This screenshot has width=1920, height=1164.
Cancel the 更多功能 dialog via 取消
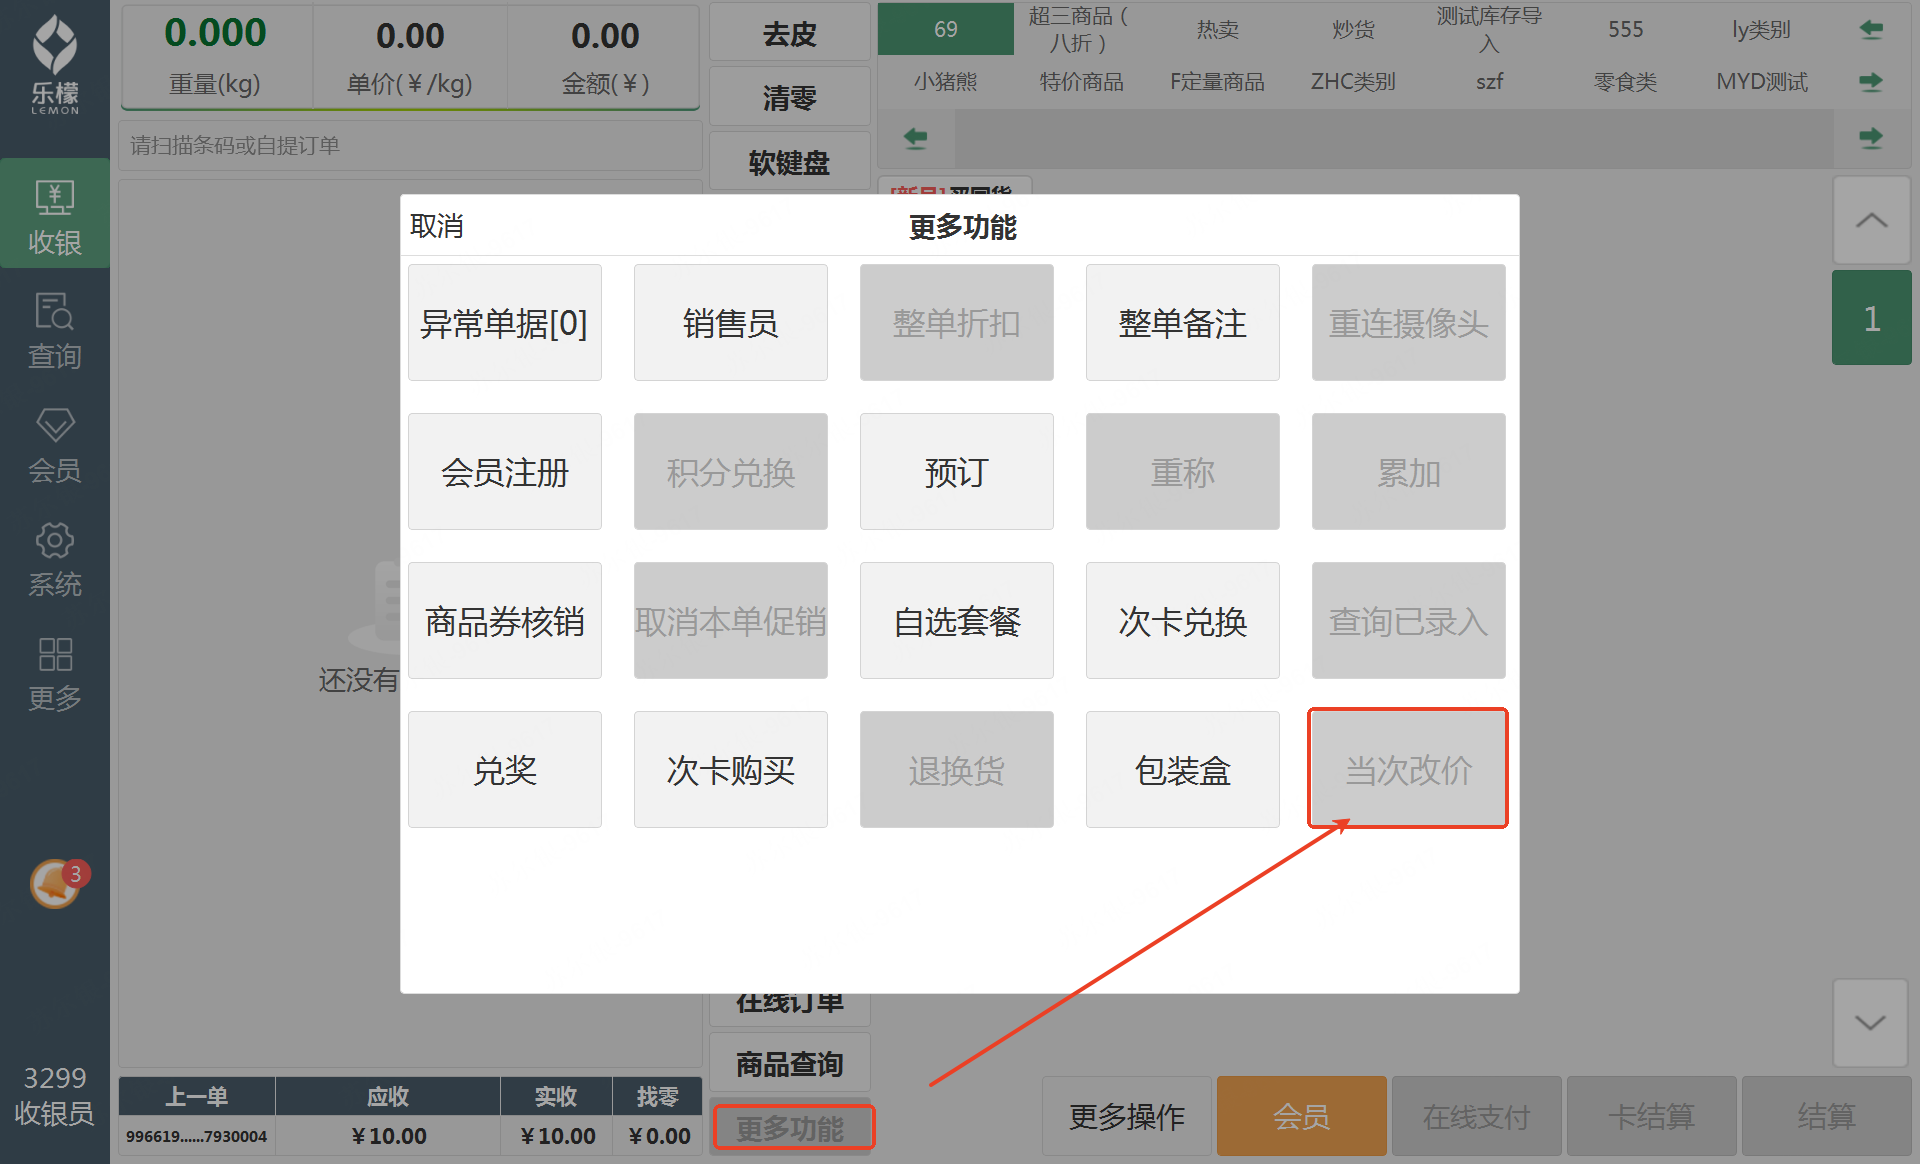tap(437, 226)
